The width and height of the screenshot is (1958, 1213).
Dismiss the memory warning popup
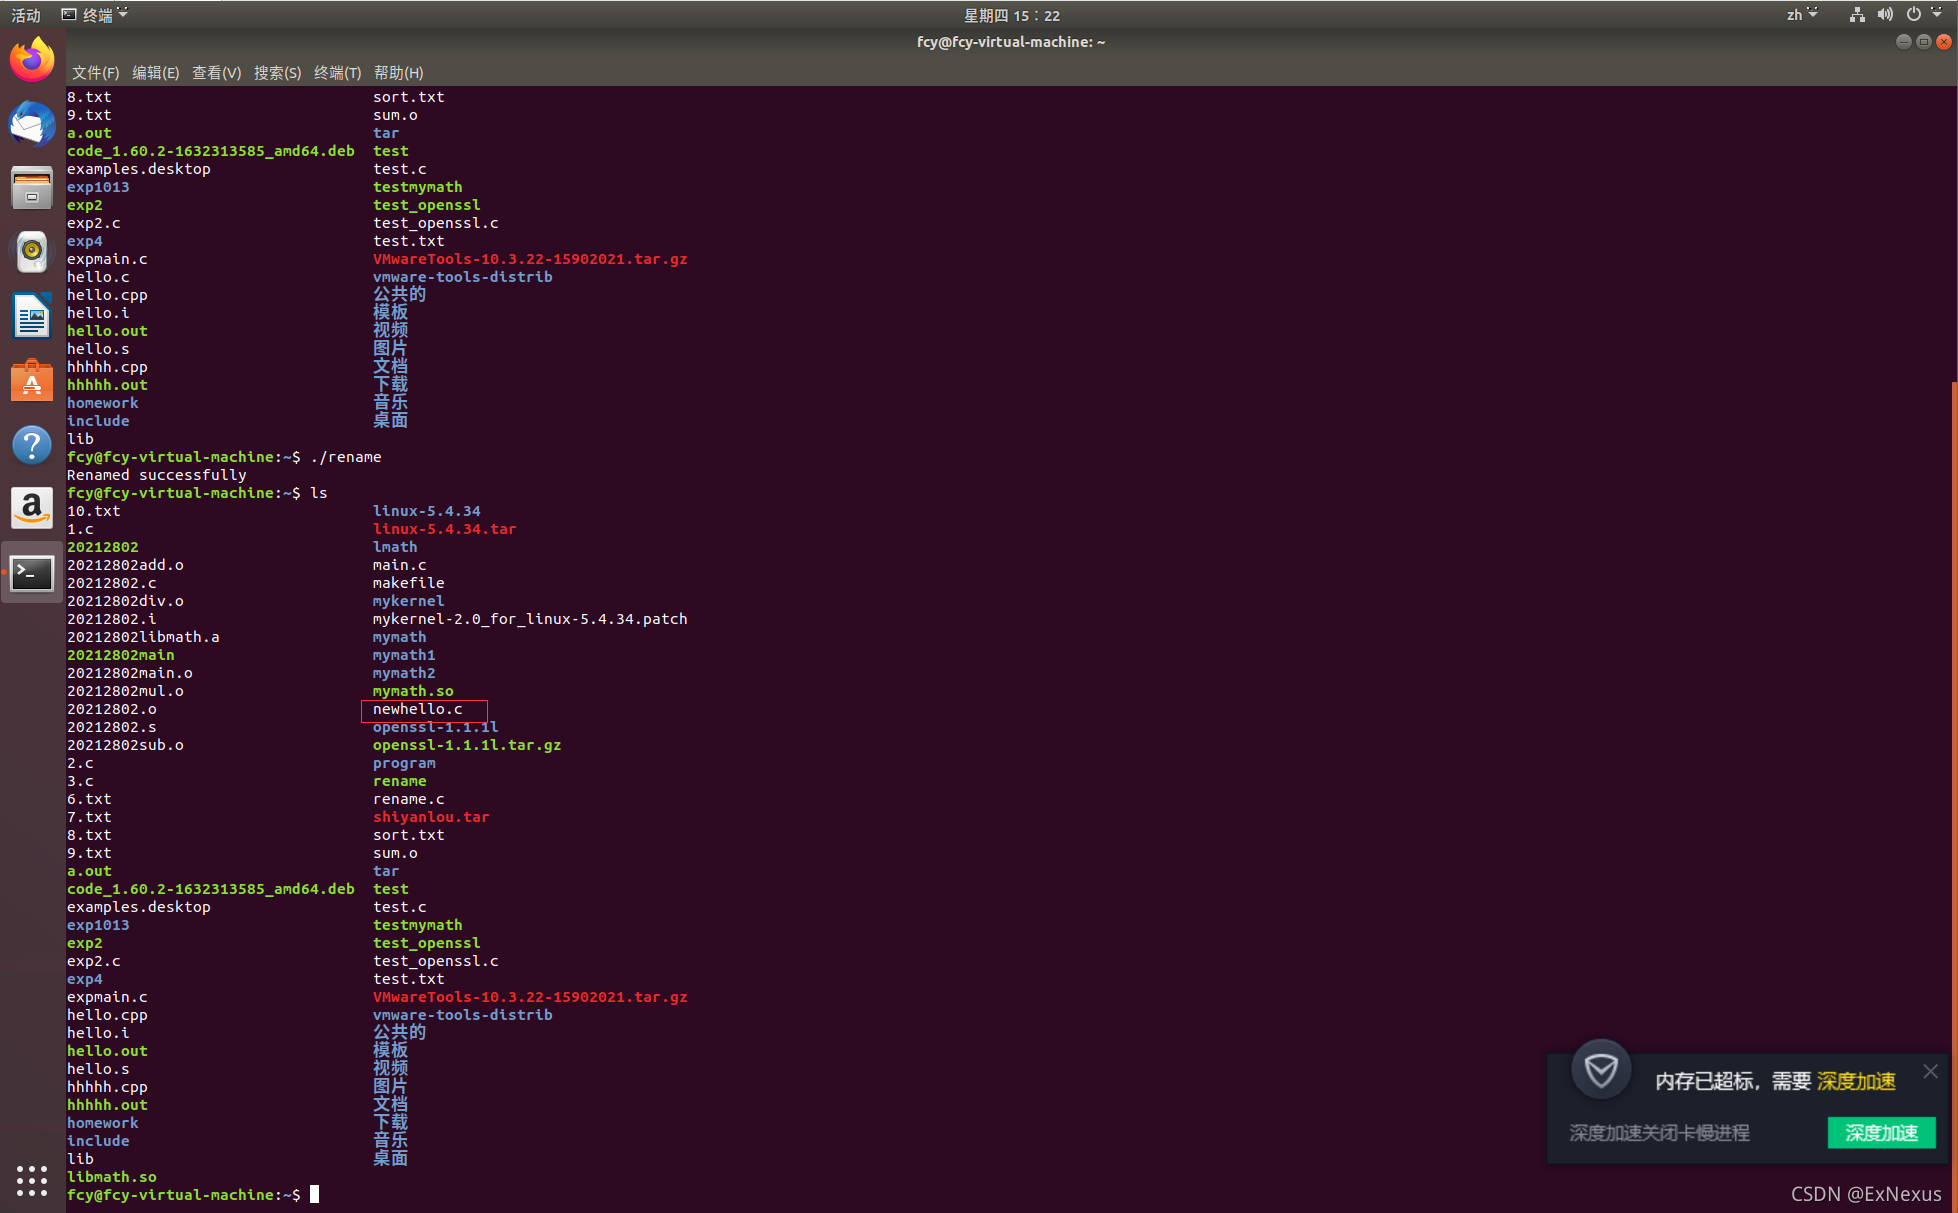point(1930,1071)
